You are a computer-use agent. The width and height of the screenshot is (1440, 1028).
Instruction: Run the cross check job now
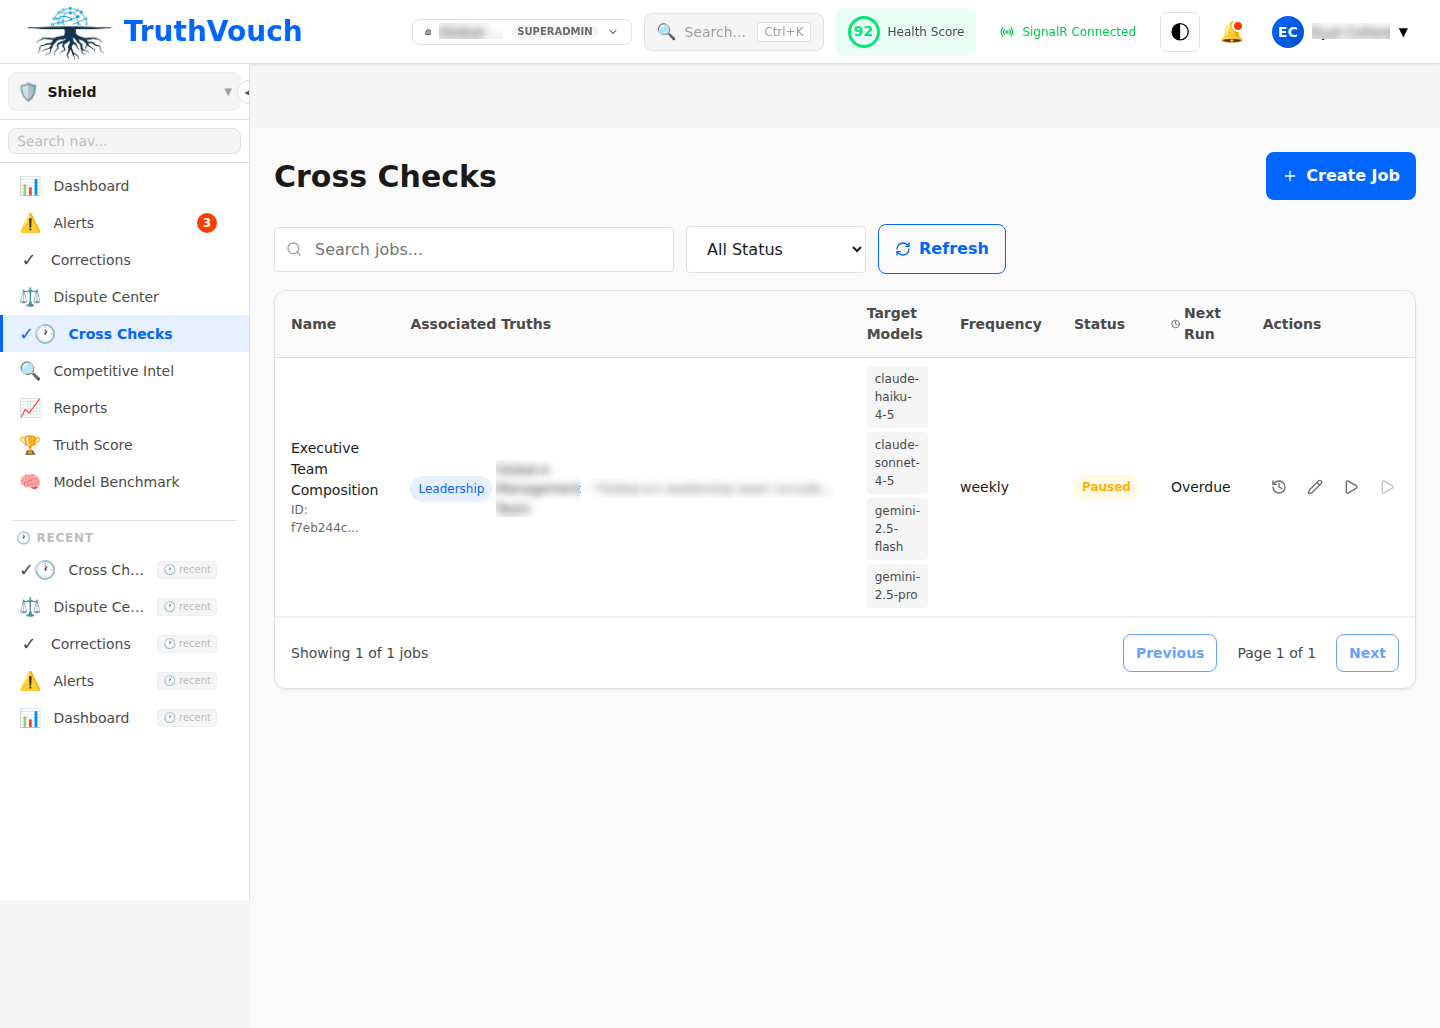click(x=1351, y=487)
